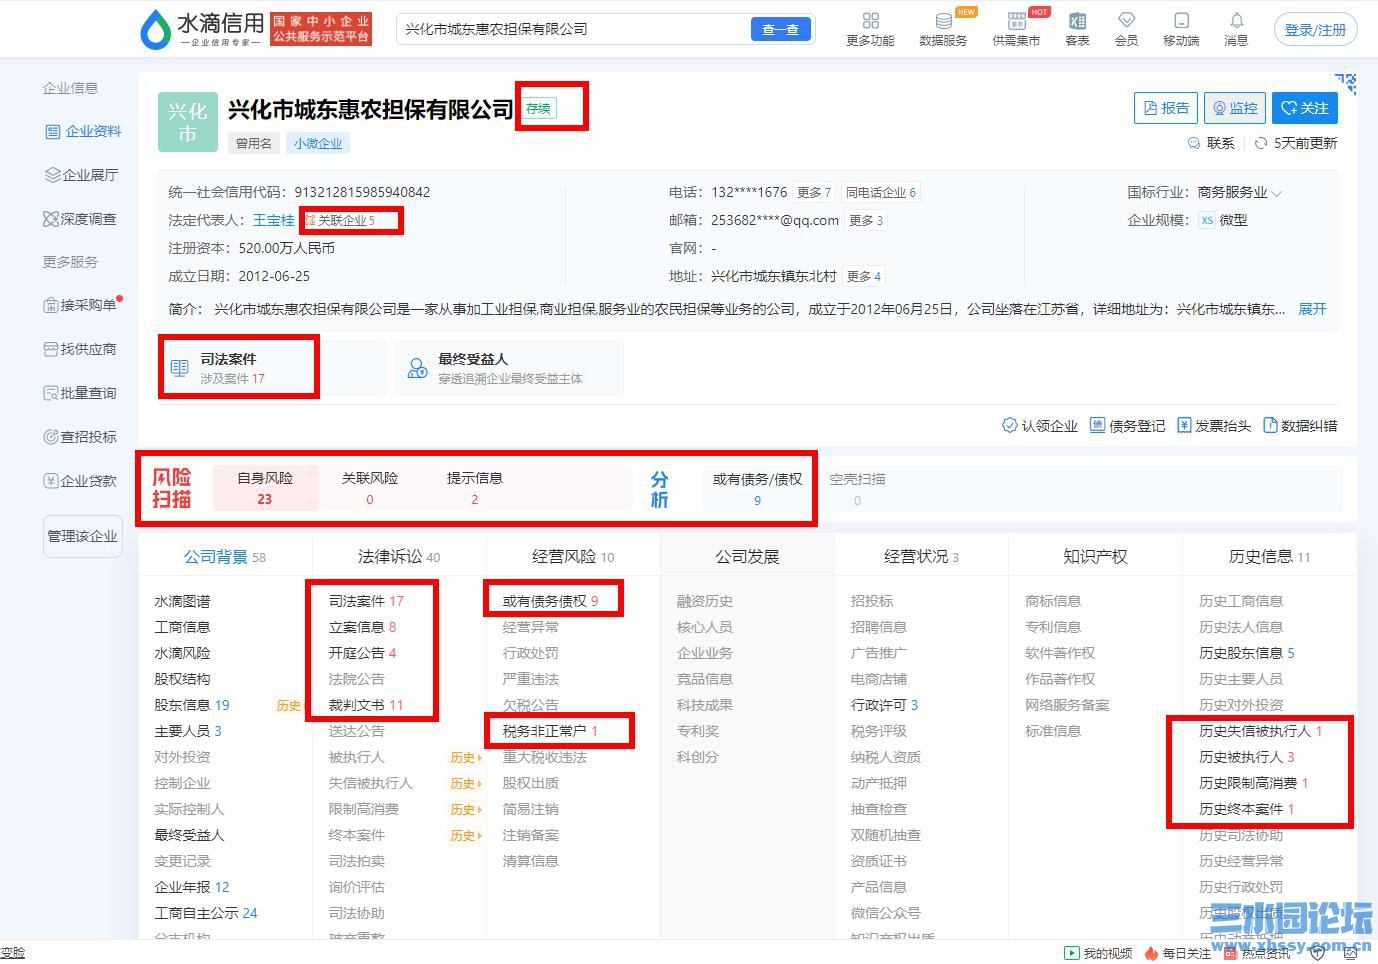The height and width of the screenshot is (964, 1378).
Task: Open the 知识产权 tab
Action: 1093,555
